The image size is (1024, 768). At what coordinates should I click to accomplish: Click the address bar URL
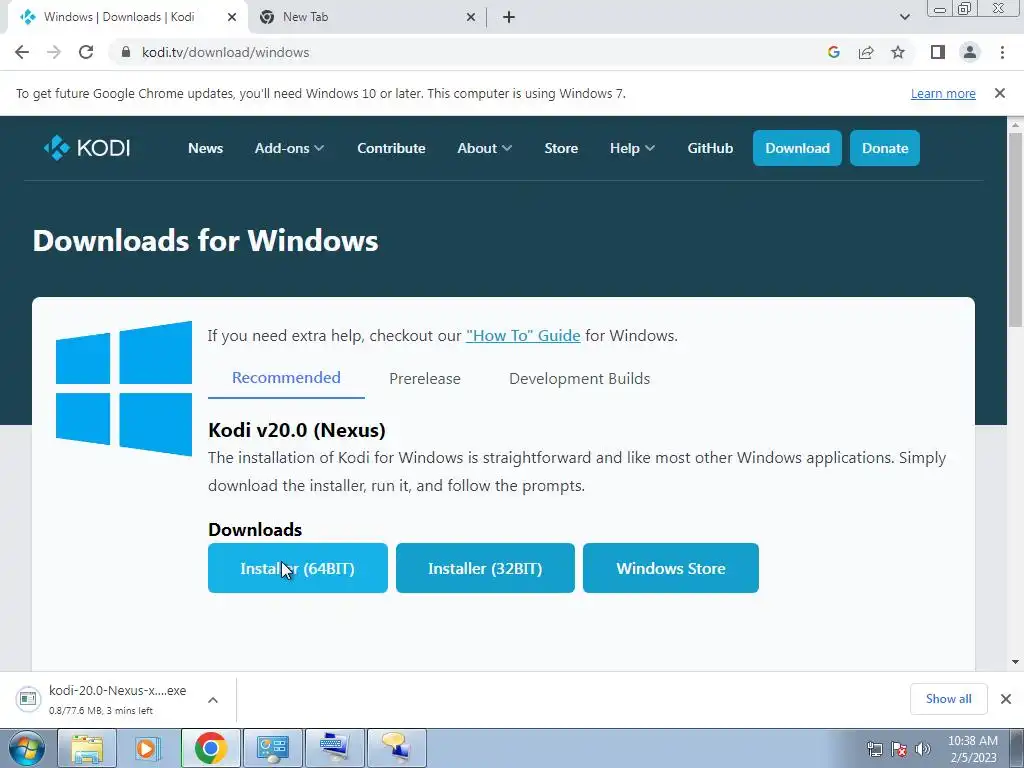coord(225,52)
